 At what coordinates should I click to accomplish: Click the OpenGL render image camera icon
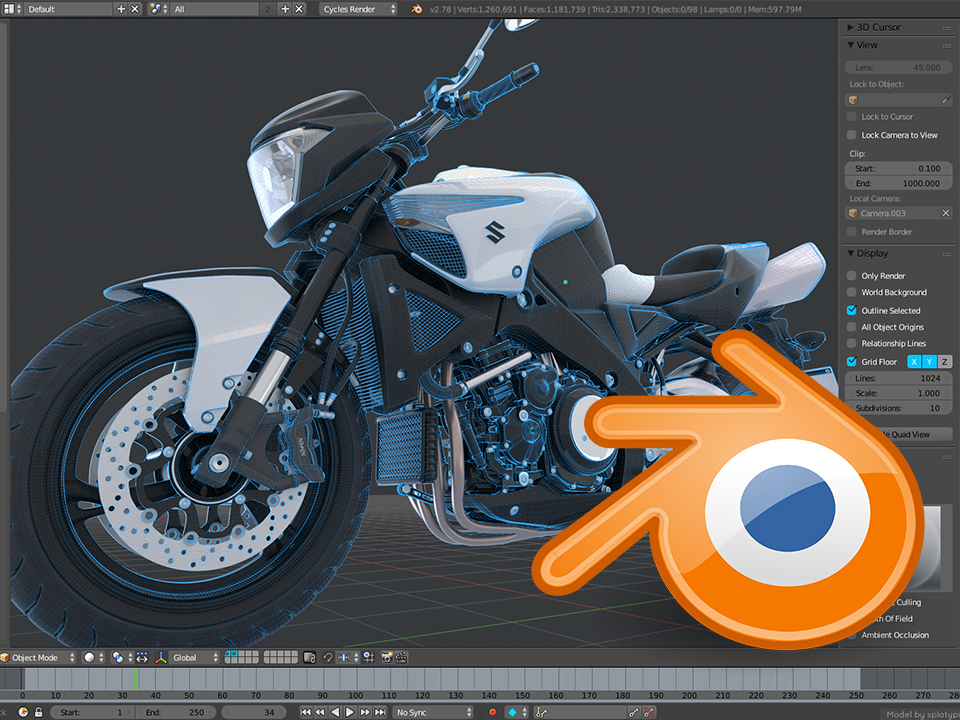tap(387, 658)
